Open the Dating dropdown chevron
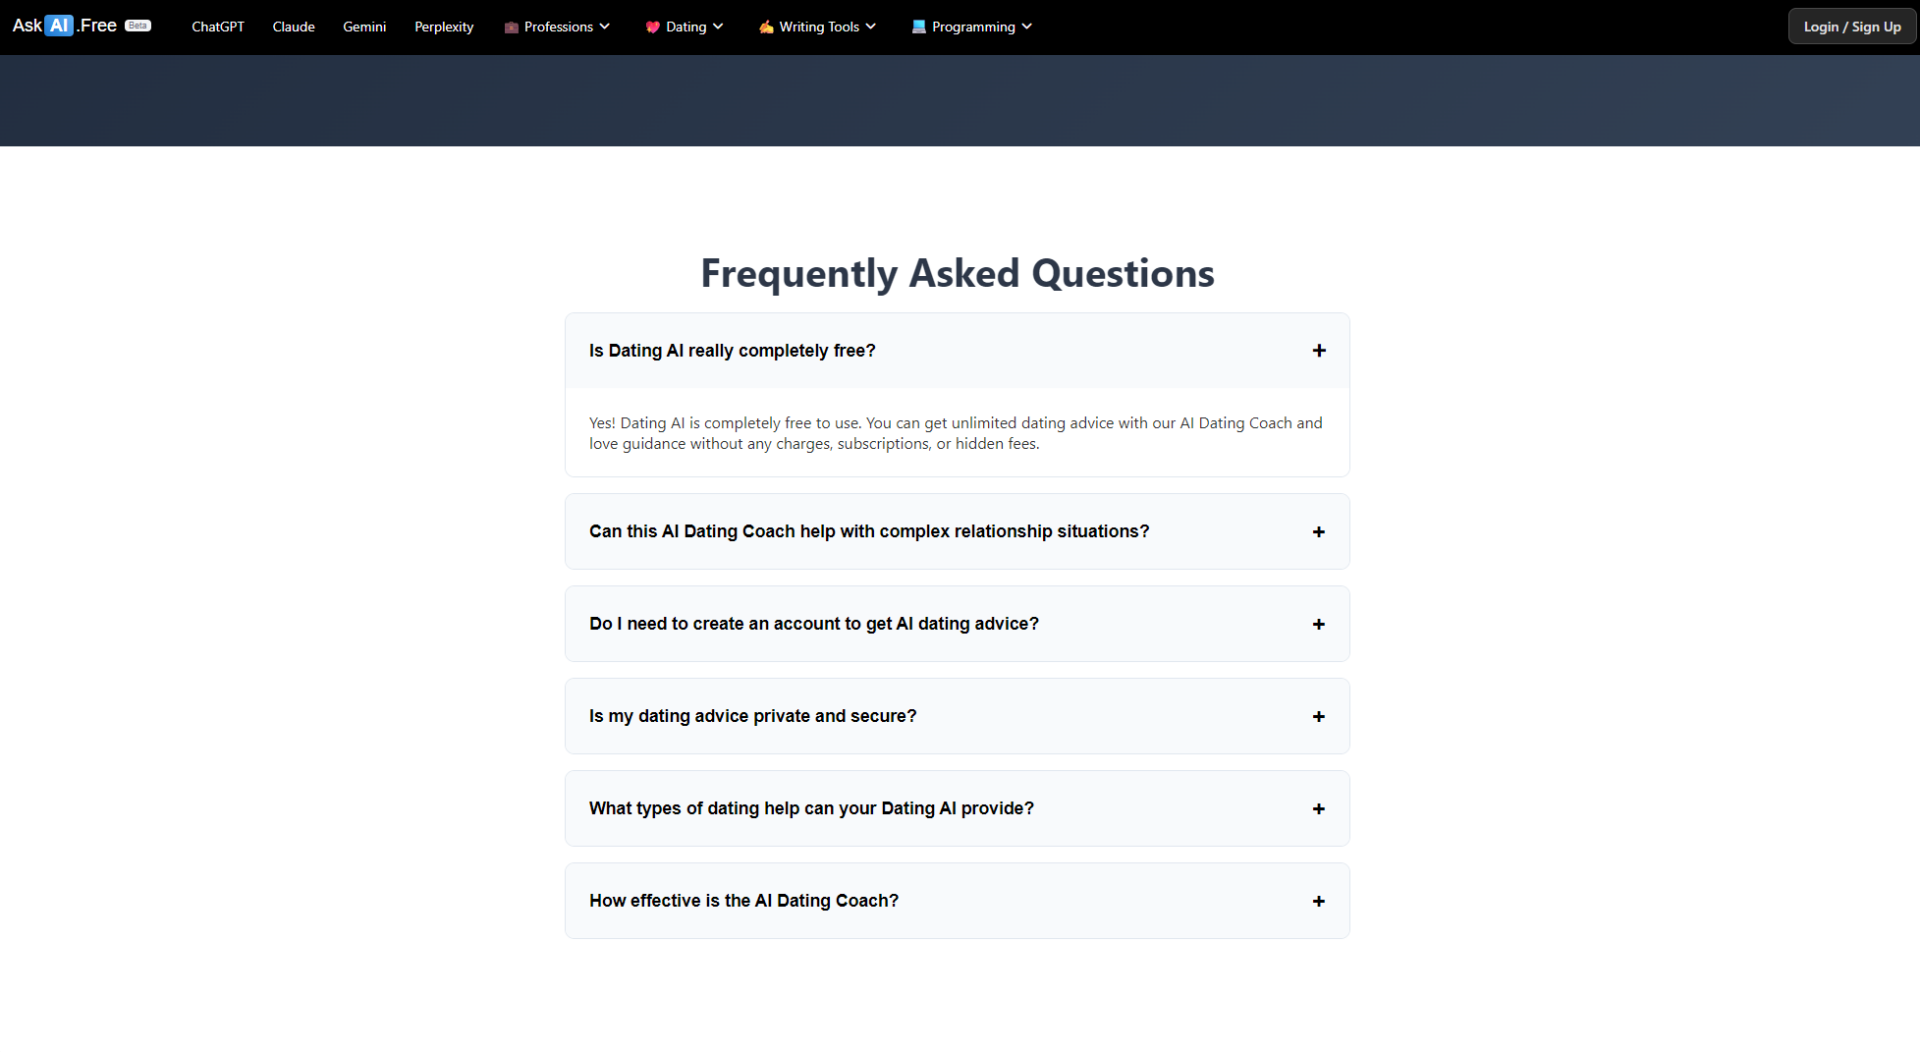This screenshot has height=1052, width=1920. click(718, 27)
